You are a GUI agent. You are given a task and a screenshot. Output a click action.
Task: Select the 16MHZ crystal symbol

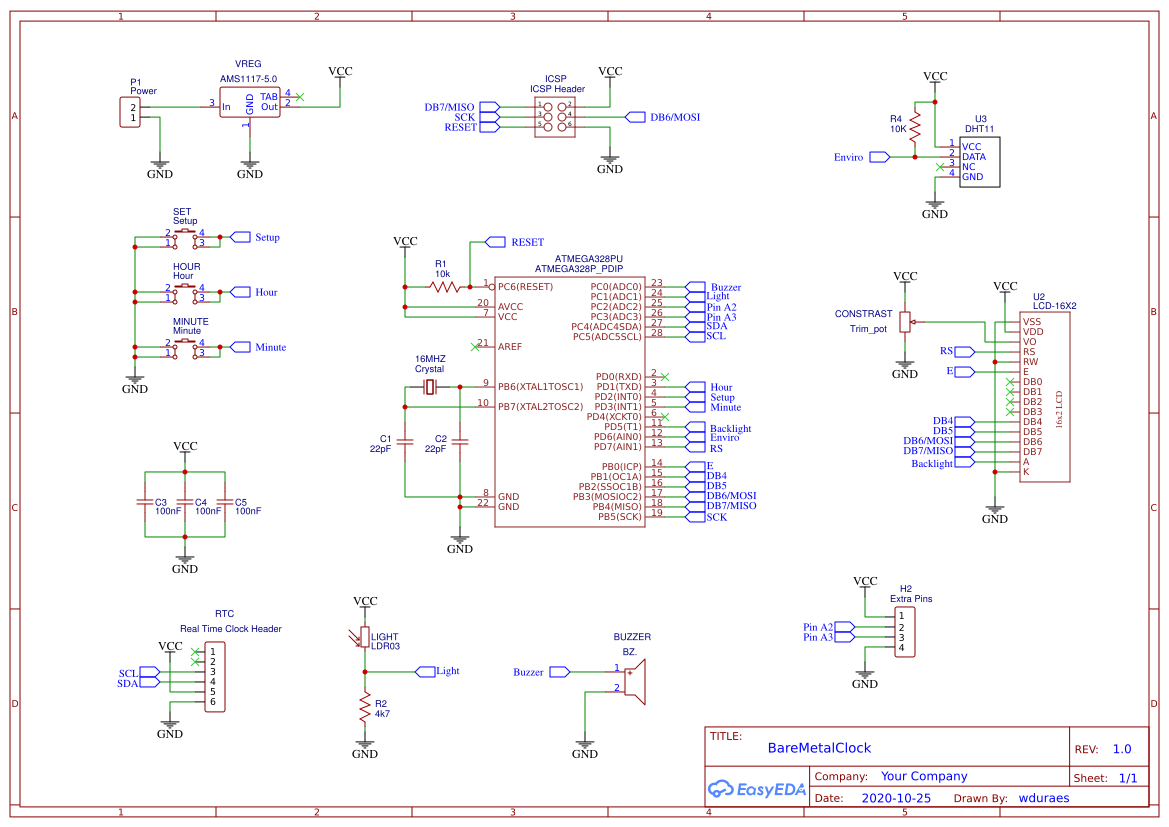tap(431, 387)
